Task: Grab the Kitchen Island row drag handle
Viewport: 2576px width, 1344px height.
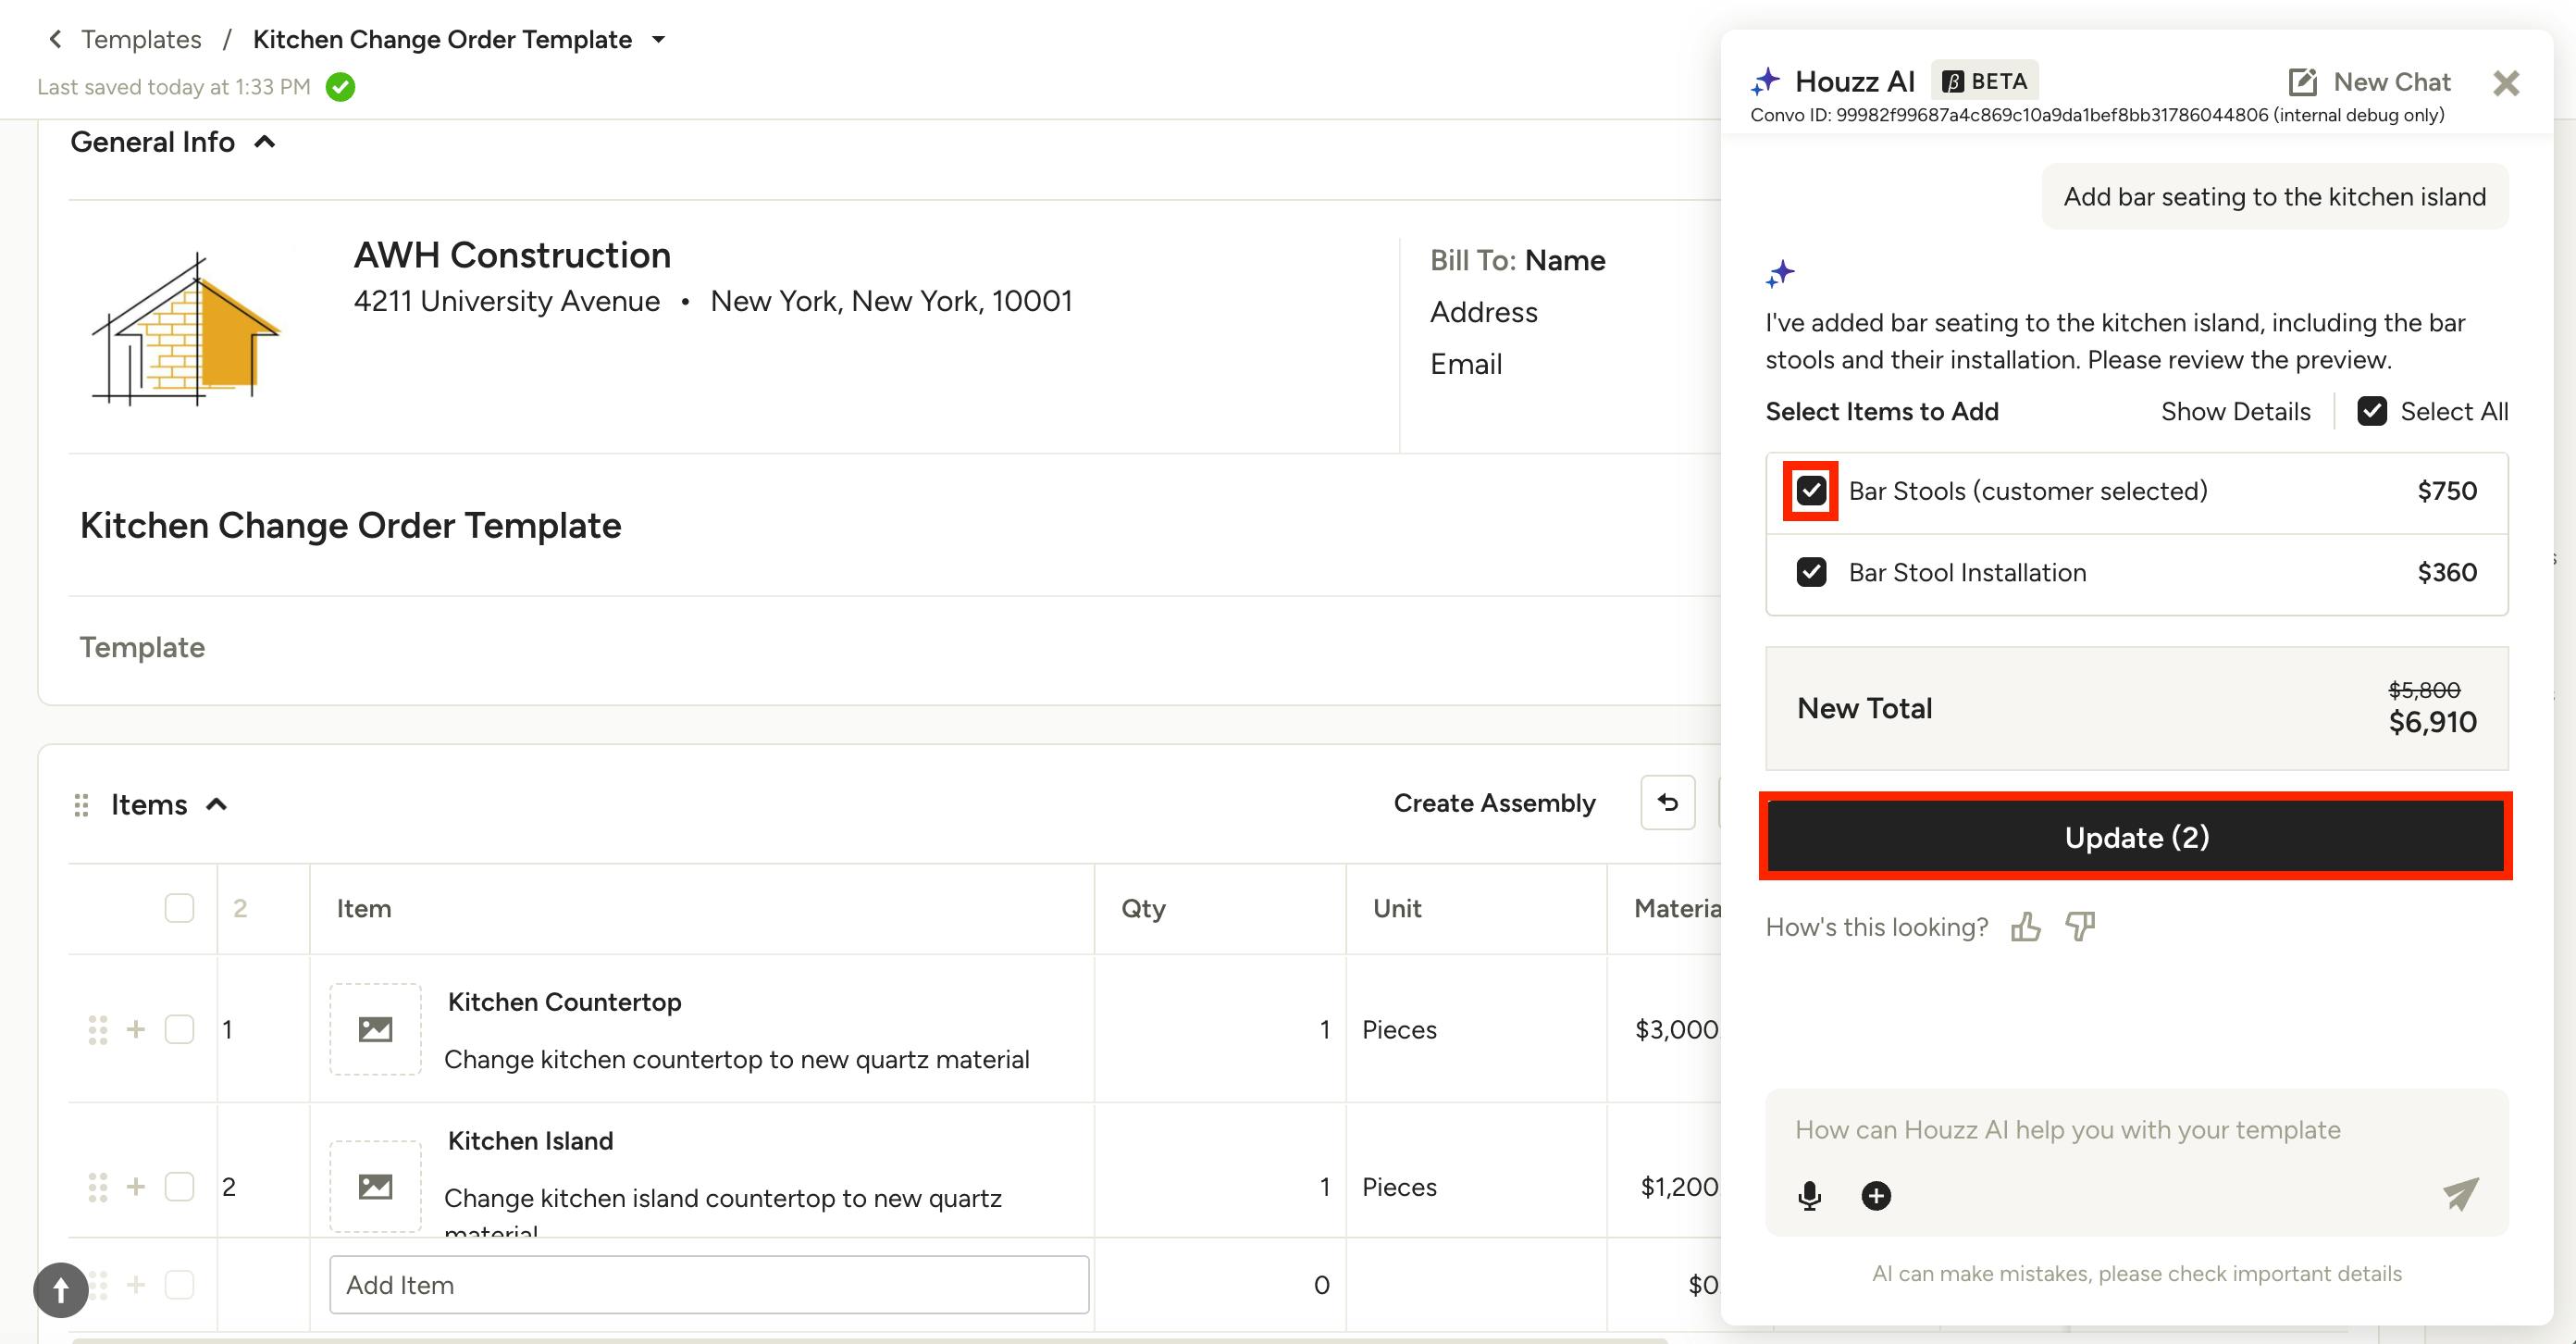Action: coord(97,1187)
